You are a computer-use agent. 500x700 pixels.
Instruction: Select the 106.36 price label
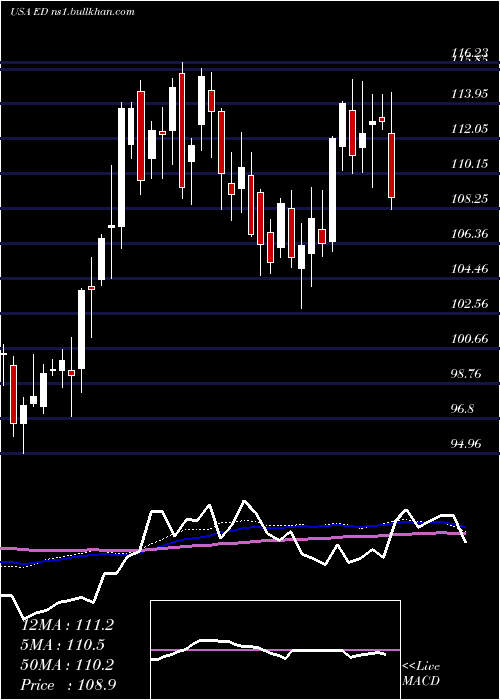pos(470,233)
